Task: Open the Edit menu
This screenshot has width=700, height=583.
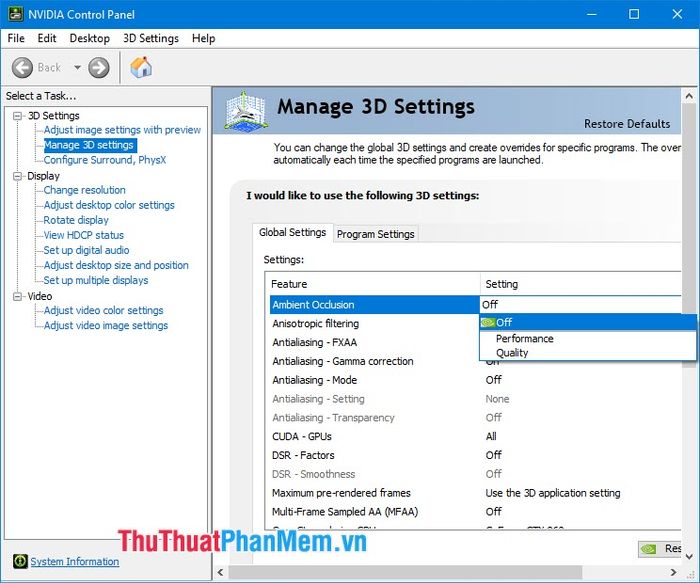Action: pos(47,38)
